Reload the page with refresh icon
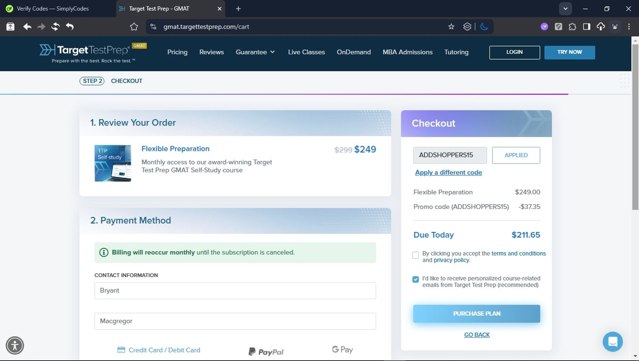 coord(55,26)
